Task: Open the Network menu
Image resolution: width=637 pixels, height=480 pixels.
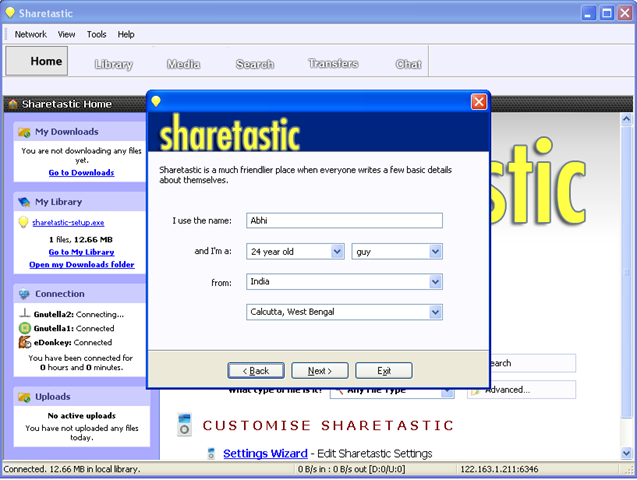Action: (30, 35)
